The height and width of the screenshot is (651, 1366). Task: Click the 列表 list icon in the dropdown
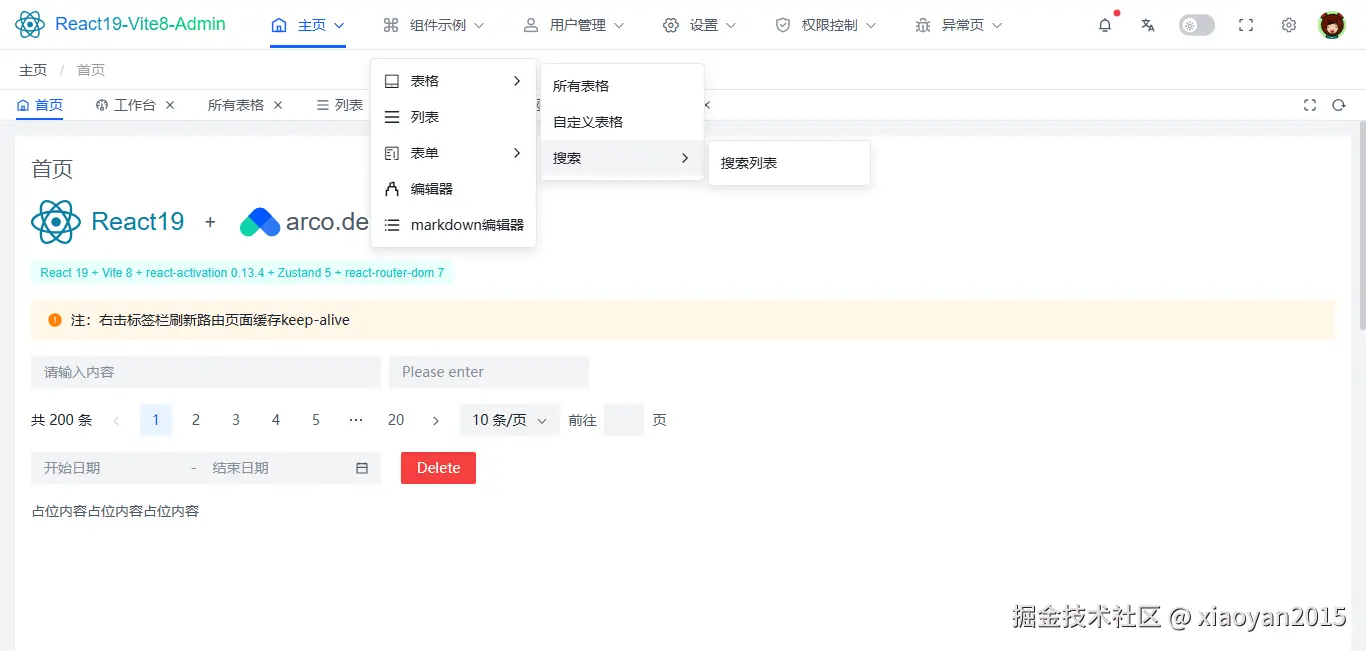392,117
